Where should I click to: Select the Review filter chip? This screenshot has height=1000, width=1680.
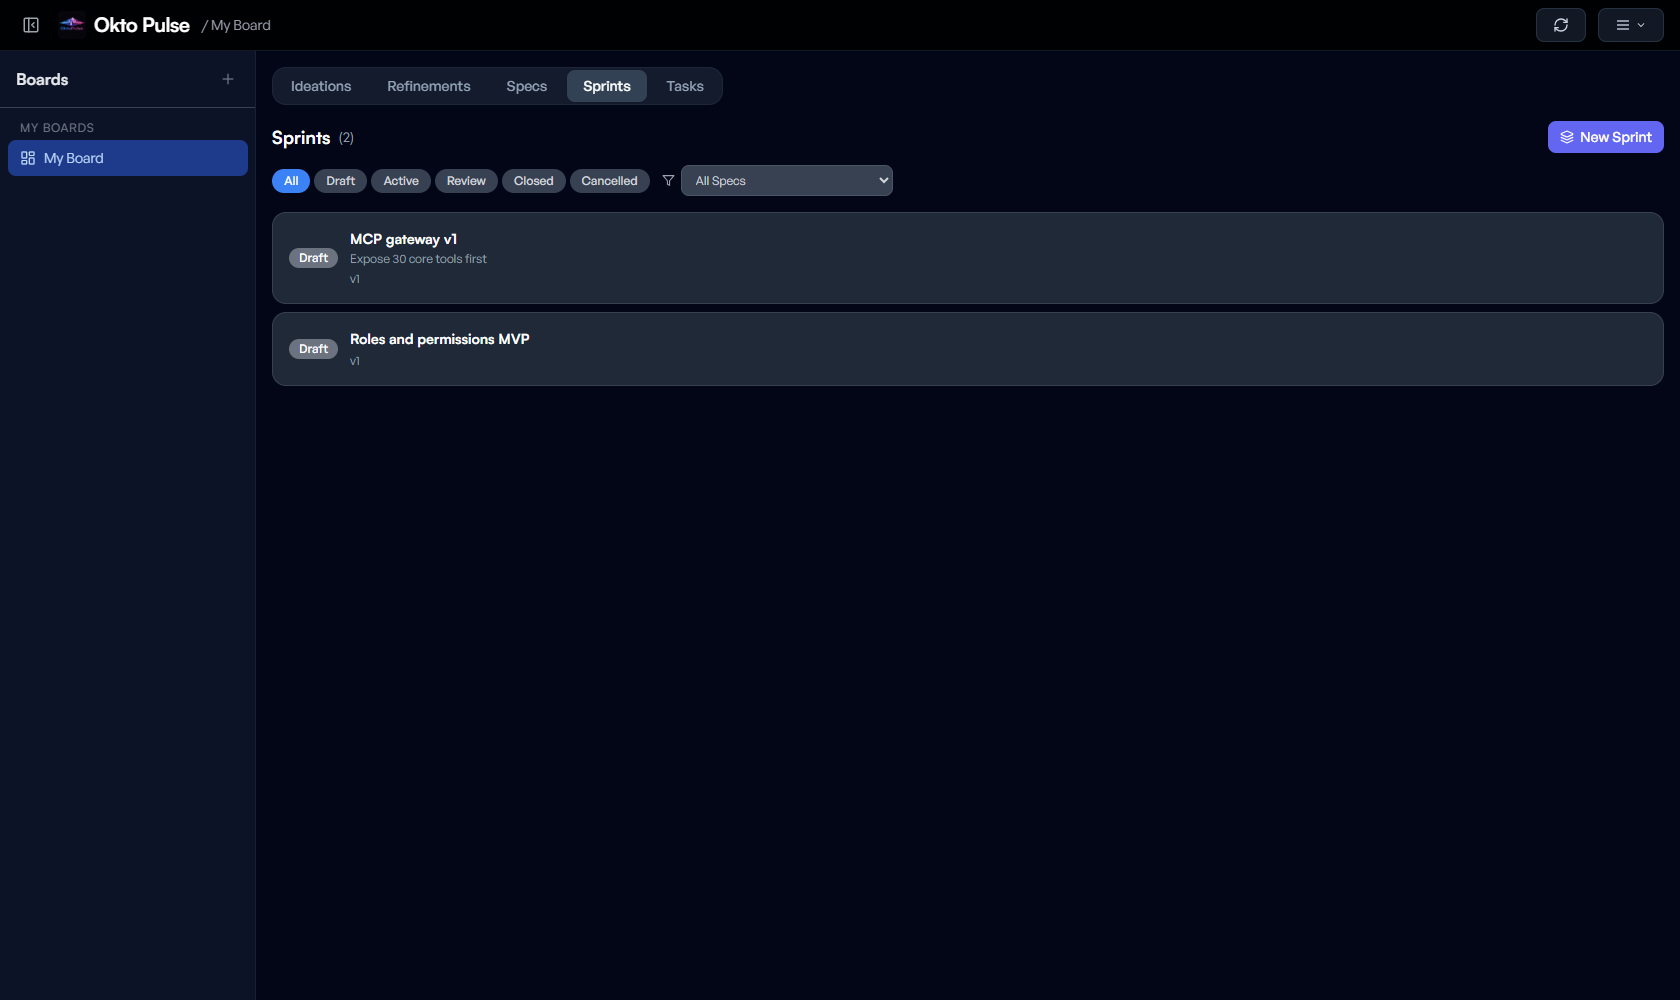pos(466,181)
